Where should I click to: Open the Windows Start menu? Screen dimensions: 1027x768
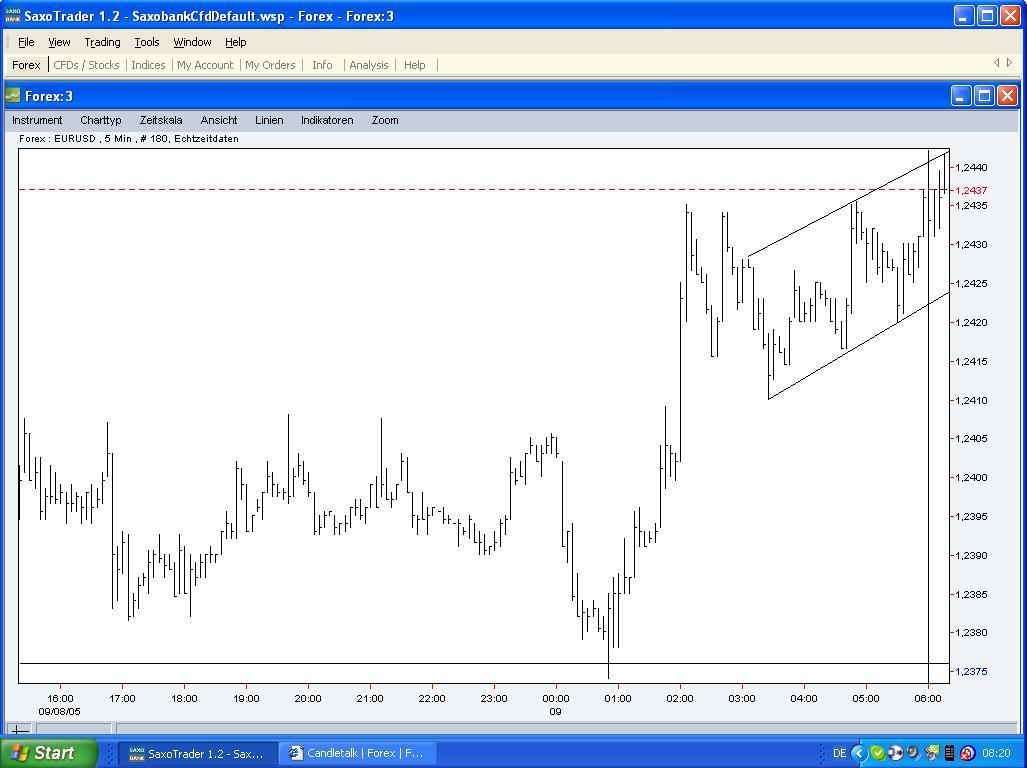[49, 753]
